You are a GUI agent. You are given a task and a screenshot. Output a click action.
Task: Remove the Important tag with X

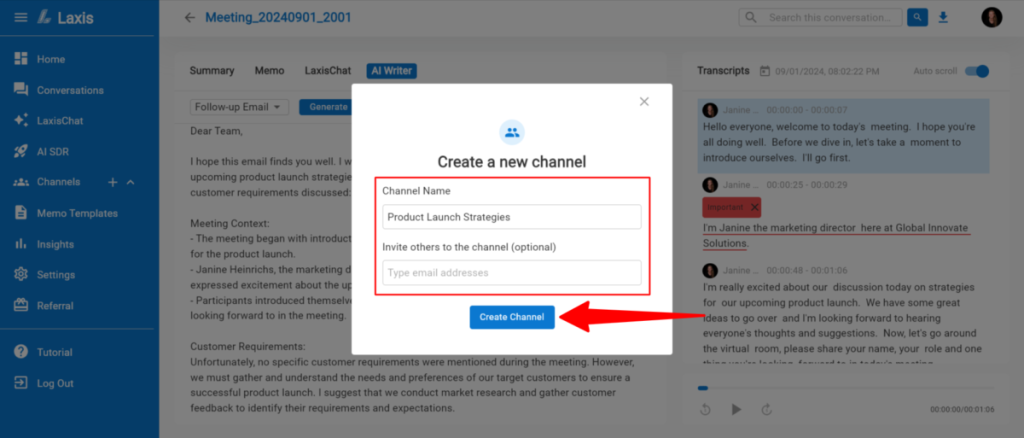click(x=754, y=207)
